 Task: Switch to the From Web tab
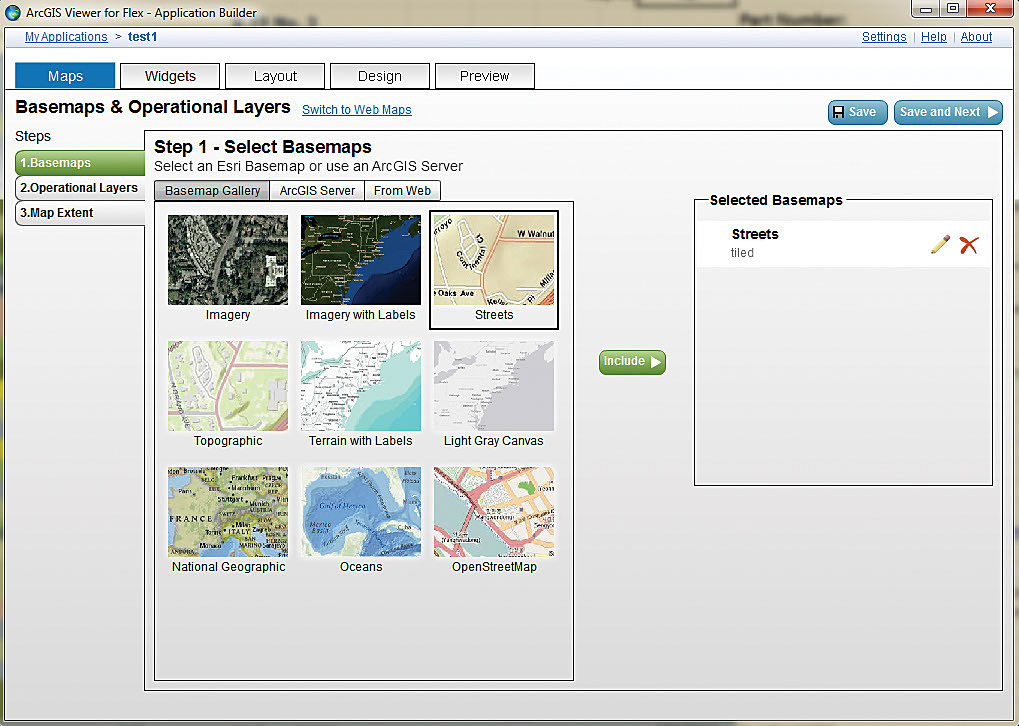click(x=402, y=191)
